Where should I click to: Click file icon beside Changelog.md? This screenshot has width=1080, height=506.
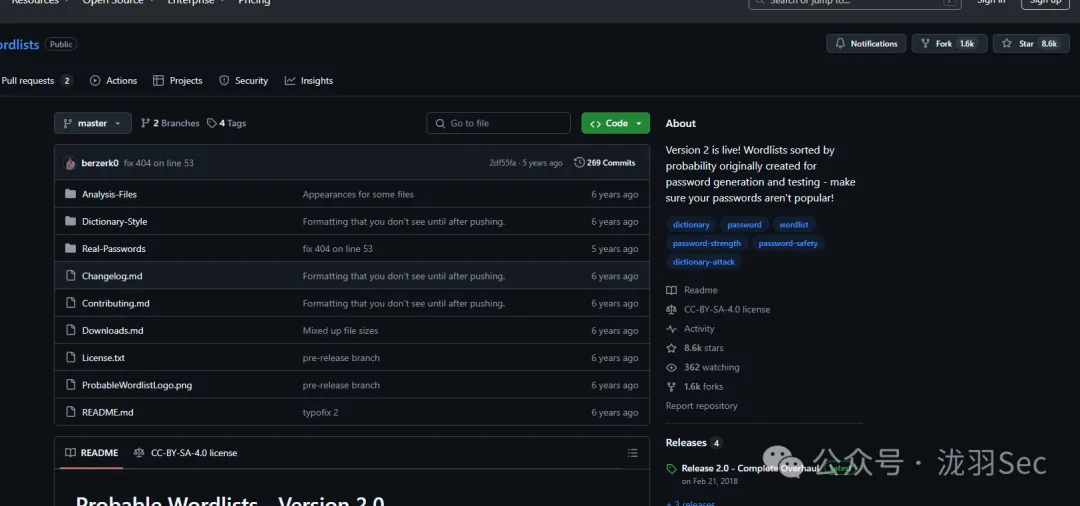[x=70, y=275]
